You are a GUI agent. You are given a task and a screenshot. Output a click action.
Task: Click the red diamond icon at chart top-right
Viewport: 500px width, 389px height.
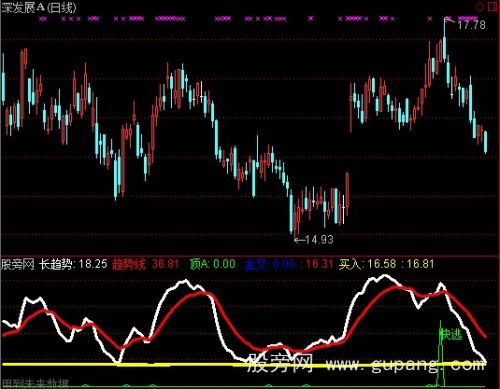pos(480,7)
